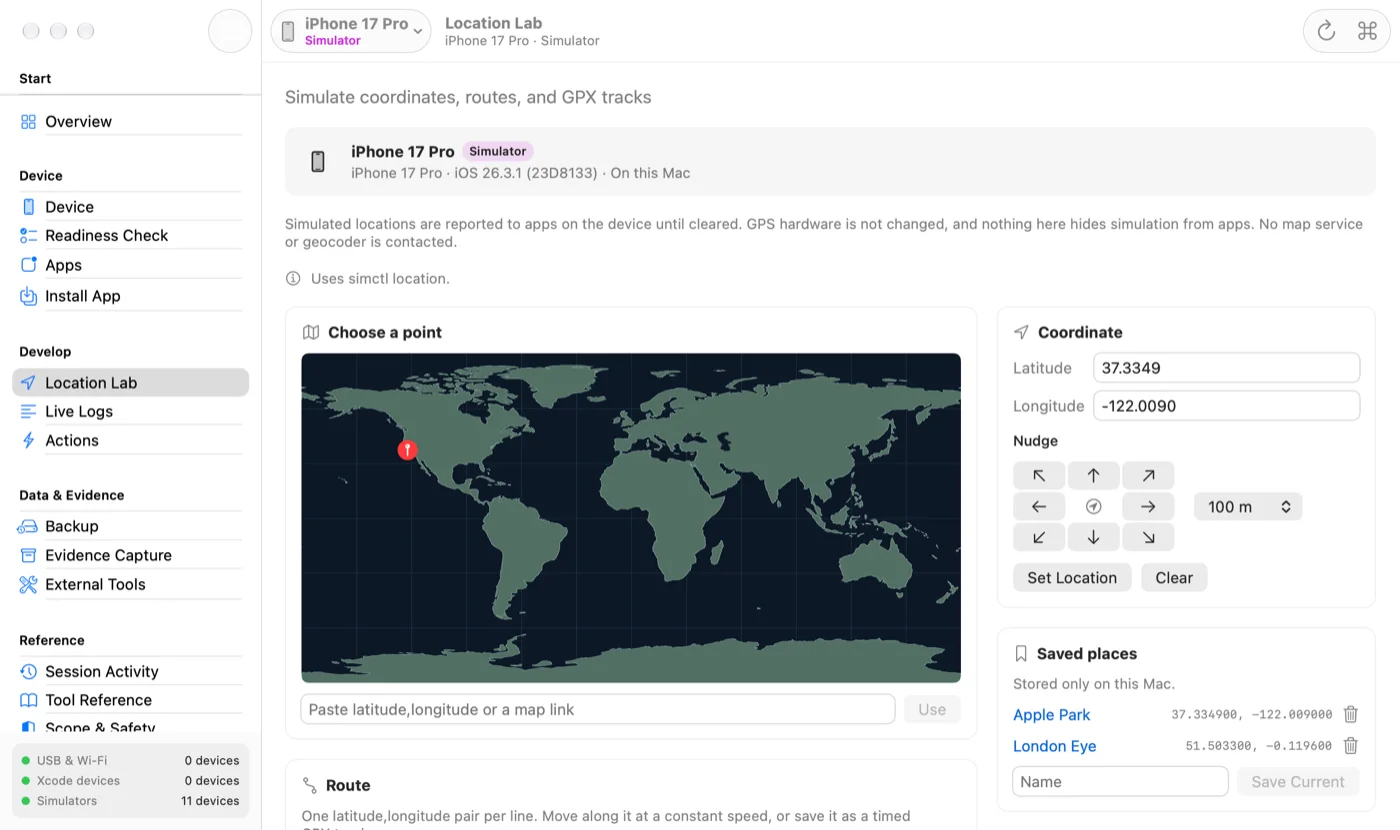Nudge location south-west with diagonal arrow
The height and width of the screenshot is (830, 1400).
click(x=1039, y=537)
